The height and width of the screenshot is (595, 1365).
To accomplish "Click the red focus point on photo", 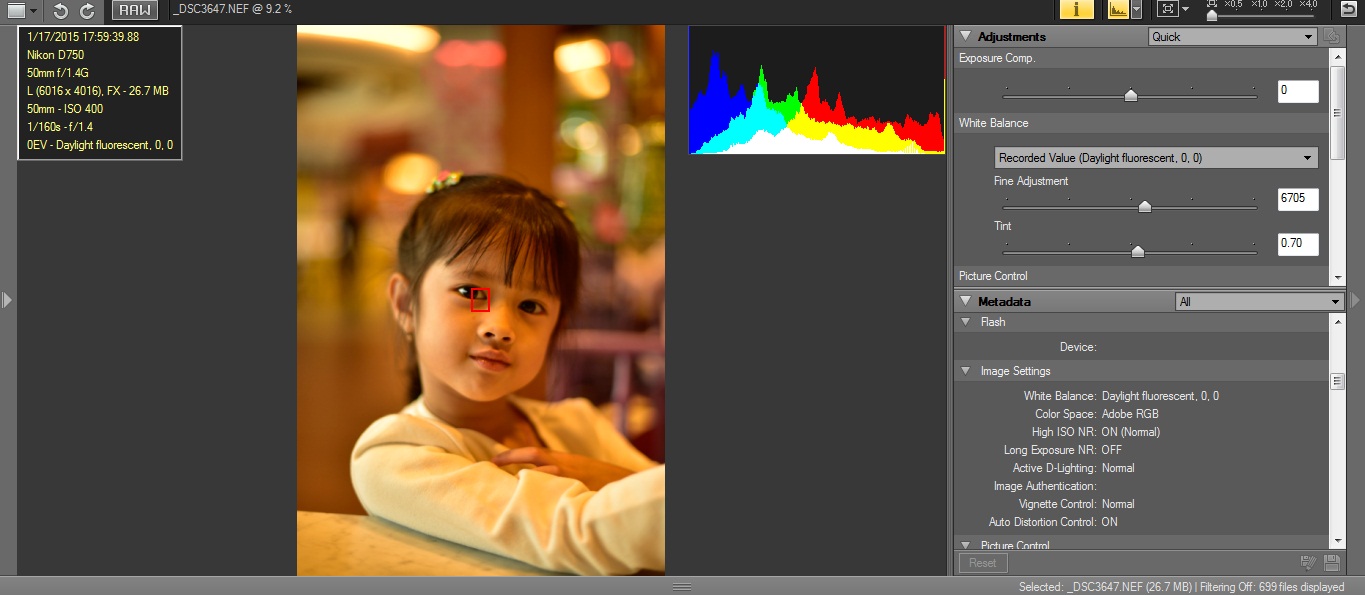I will (x=480, y=299).
